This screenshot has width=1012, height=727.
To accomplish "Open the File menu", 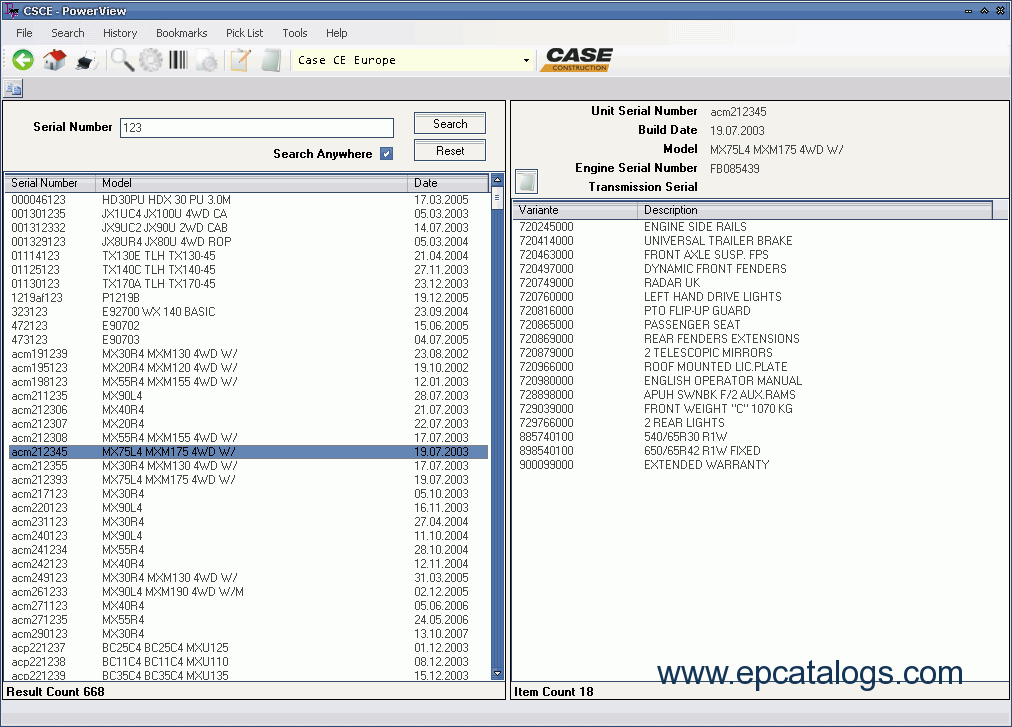I will tap(24, 33).
